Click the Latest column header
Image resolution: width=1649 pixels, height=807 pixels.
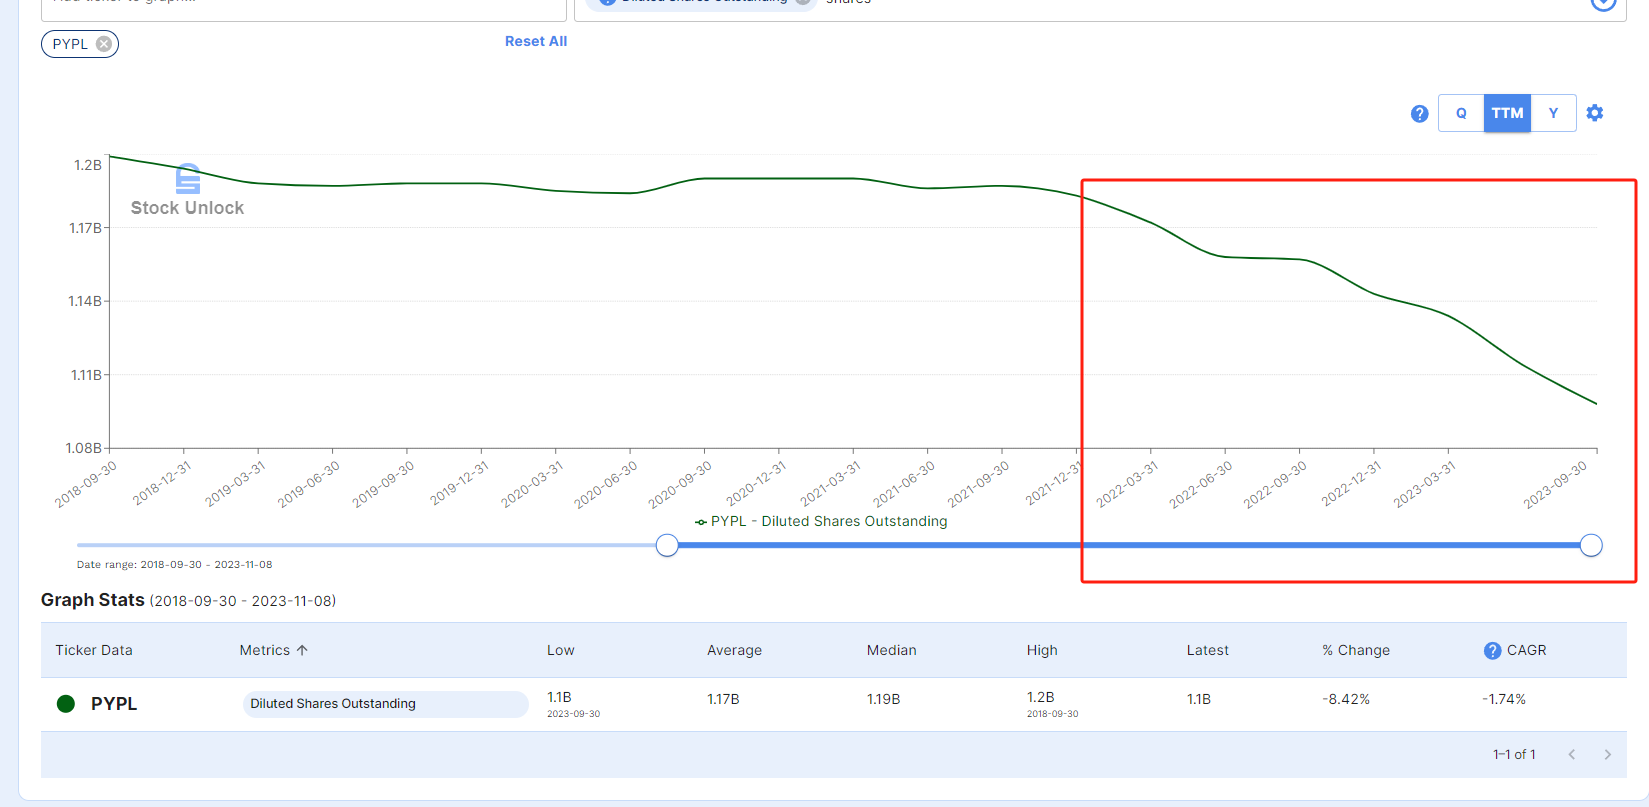(x=1207, y=650)
